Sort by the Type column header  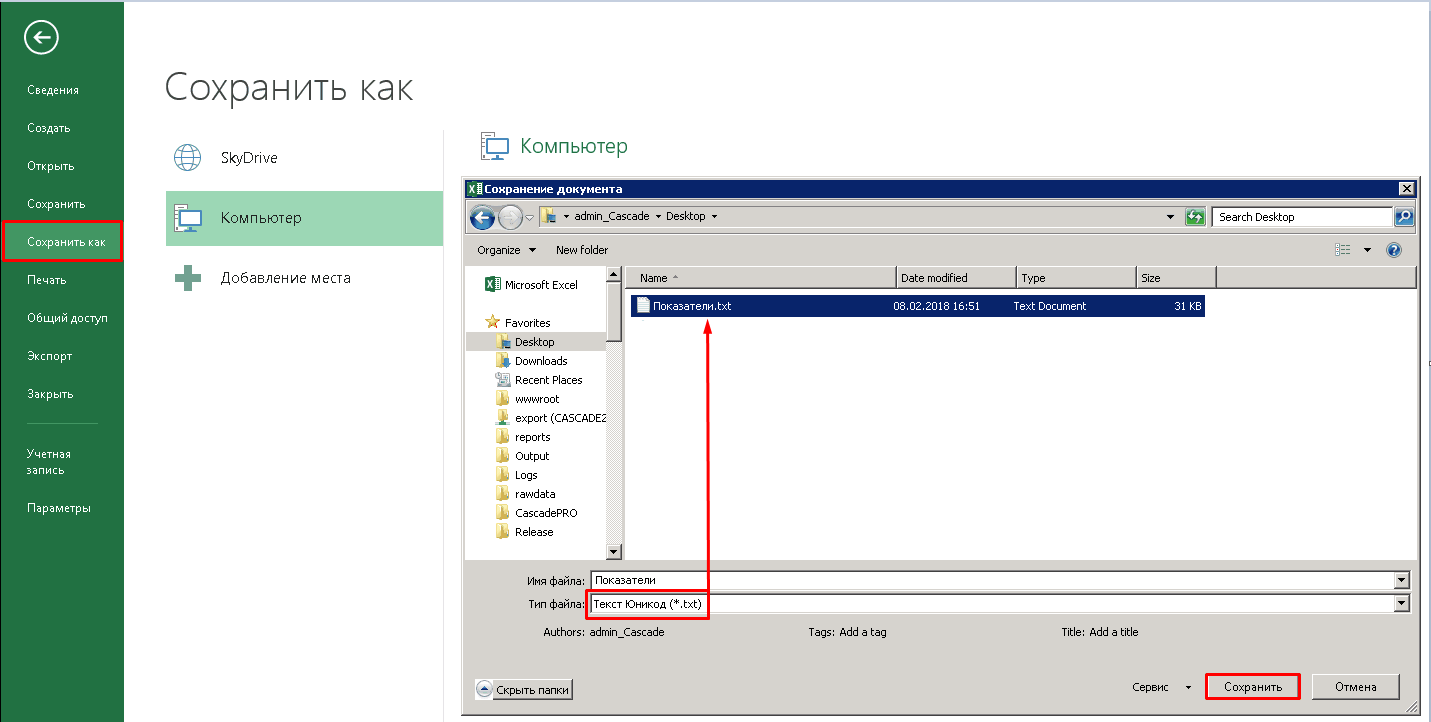click(1076, 278)
